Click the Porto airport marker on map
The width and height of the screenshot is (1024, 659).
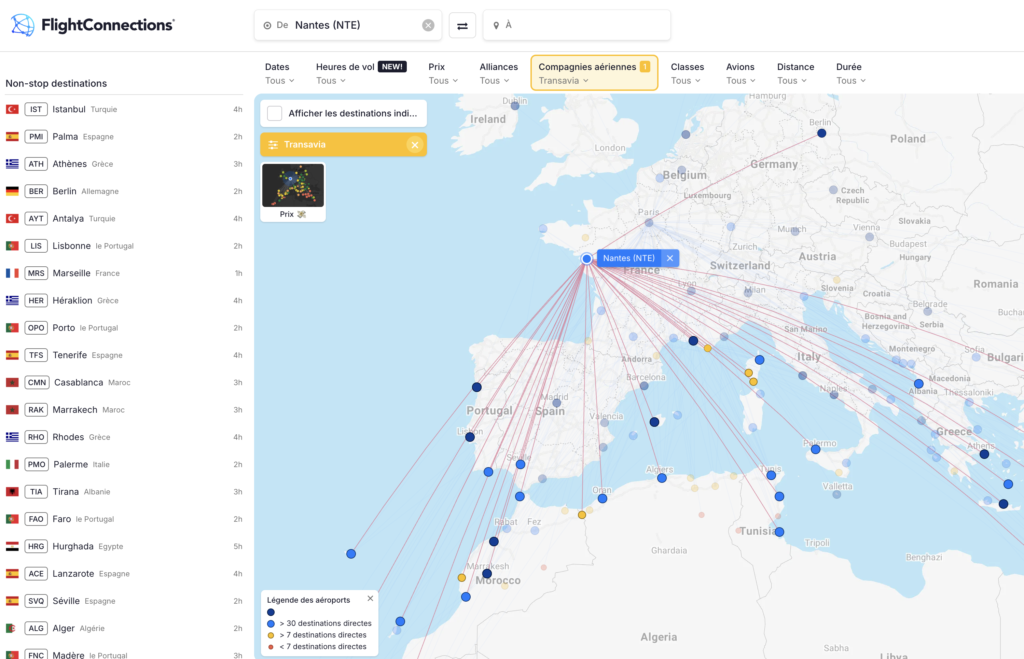click(477, 387)
